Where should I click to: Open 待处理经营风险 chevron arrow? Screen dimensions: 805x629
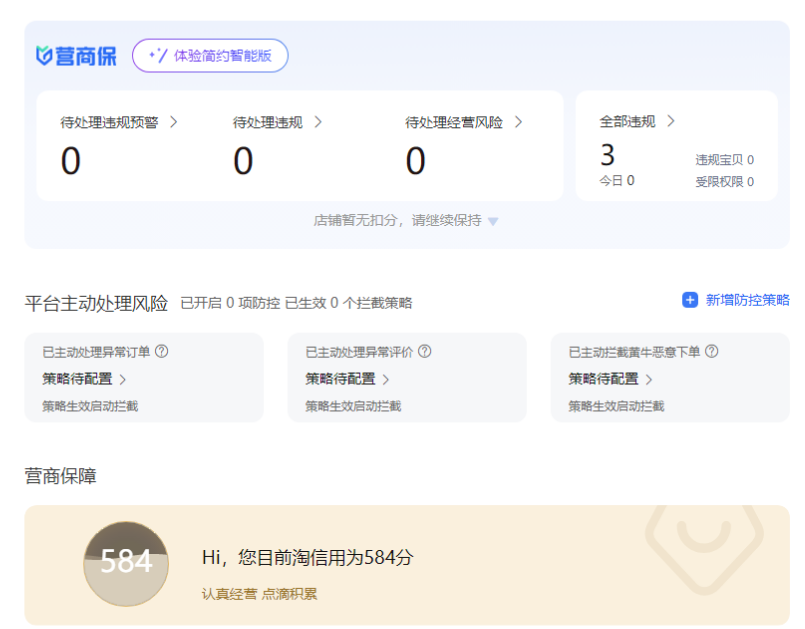(x=519, y=122)
